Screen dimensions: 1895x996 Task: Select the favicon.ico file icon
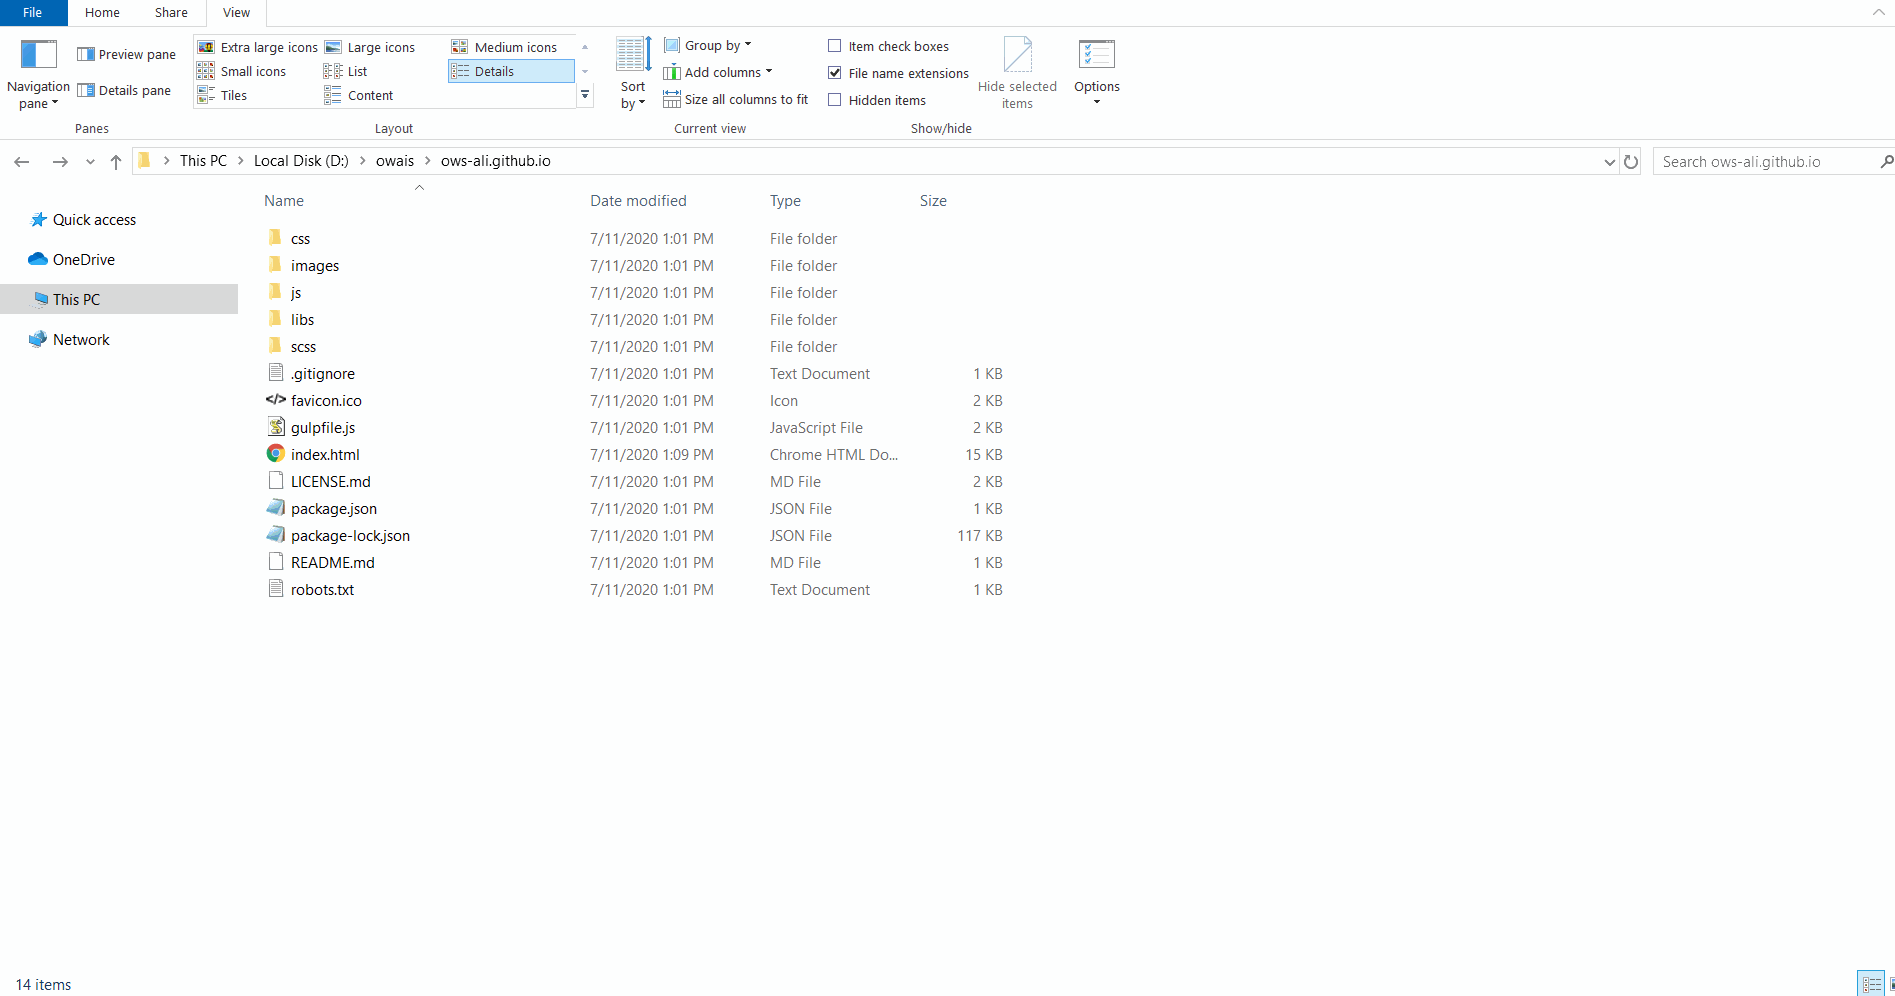[x=276, y=400]
